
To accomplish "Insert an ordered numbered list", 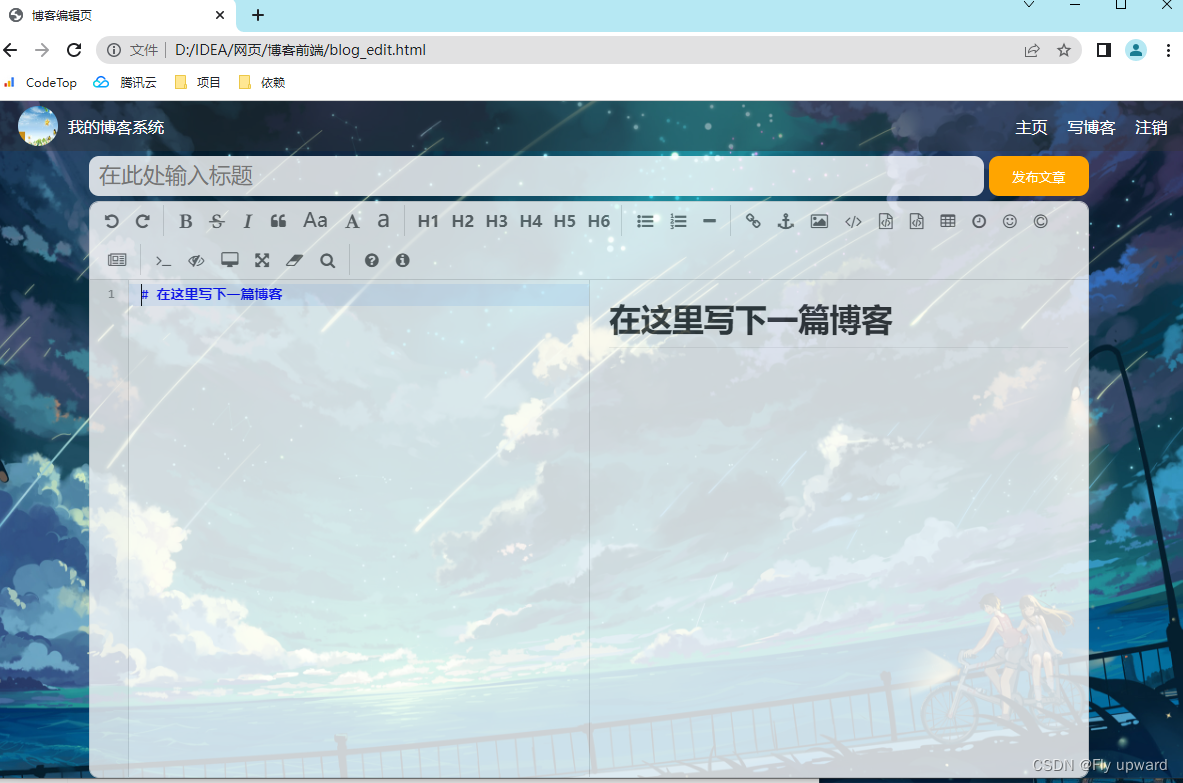I will point(678,221).
